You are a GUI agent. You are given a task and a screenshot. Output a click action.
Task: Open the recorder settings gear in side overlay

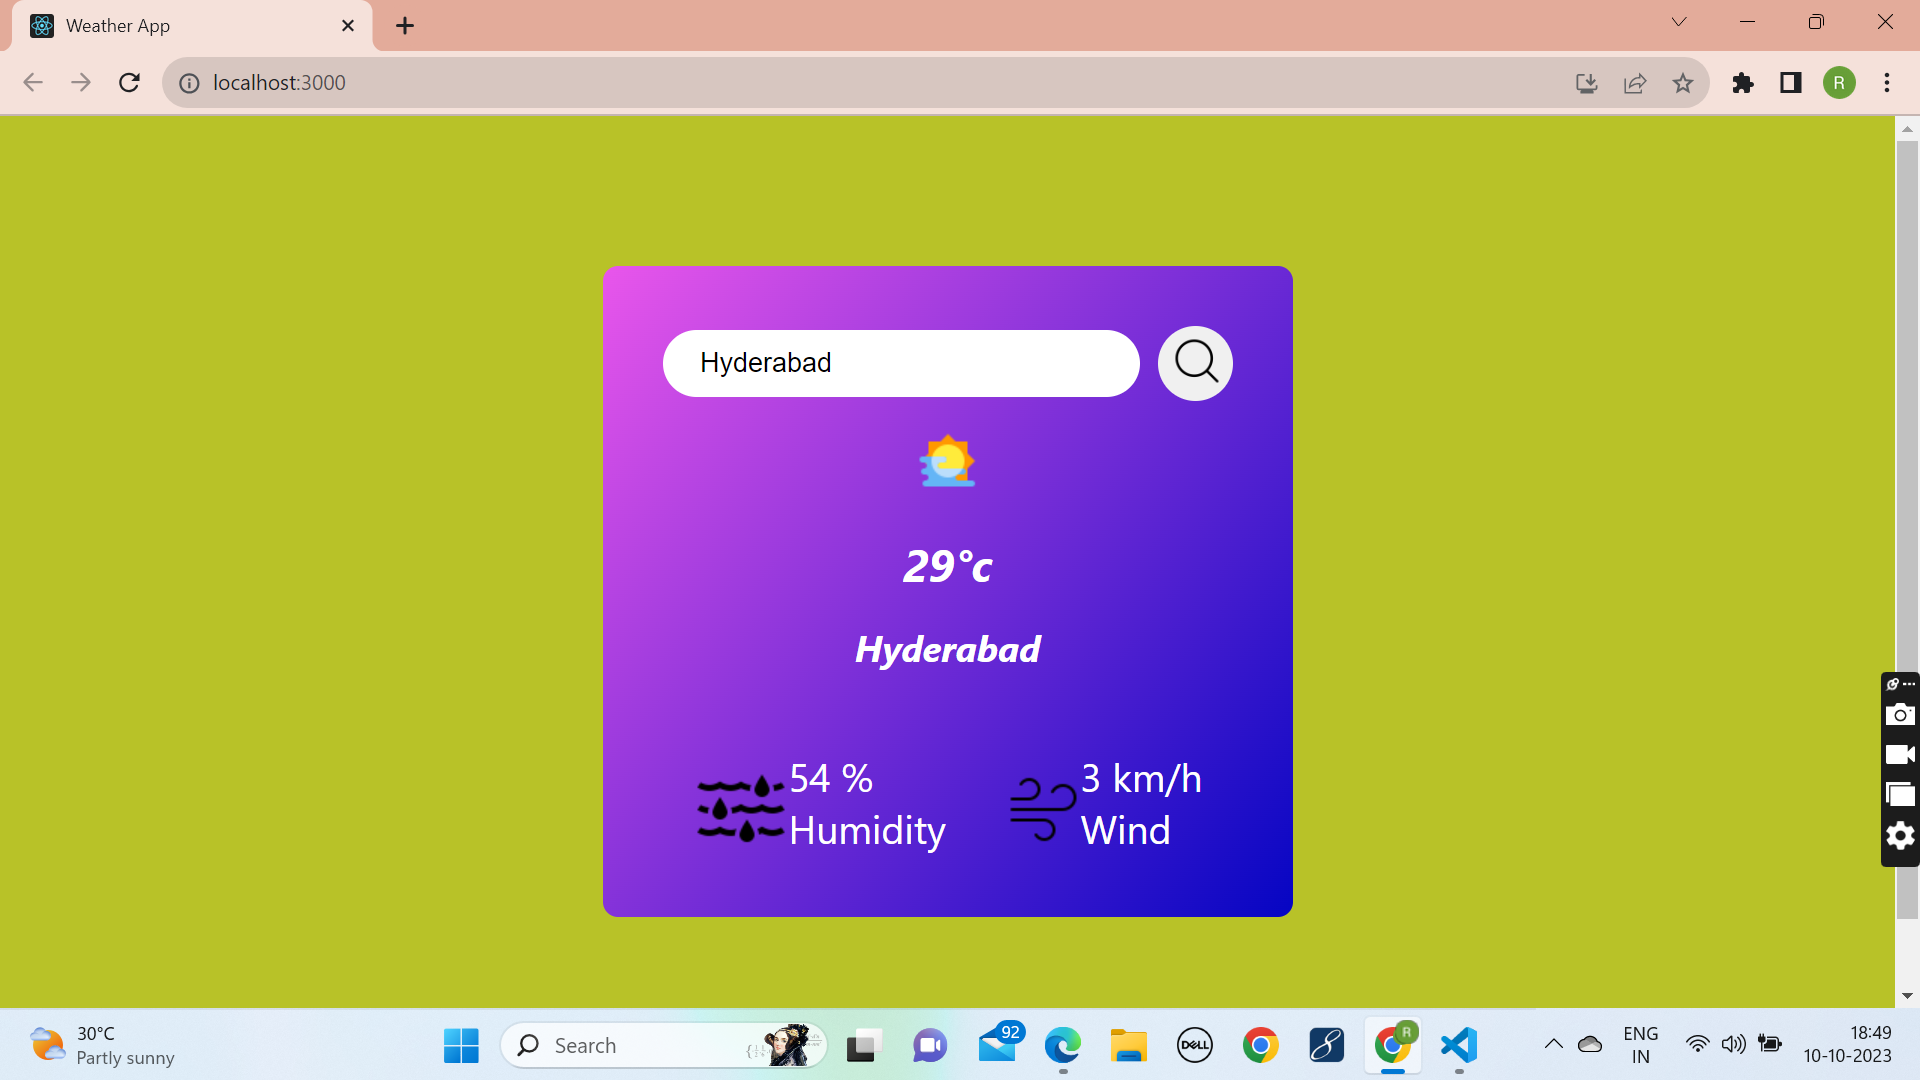click(1901, 836)
